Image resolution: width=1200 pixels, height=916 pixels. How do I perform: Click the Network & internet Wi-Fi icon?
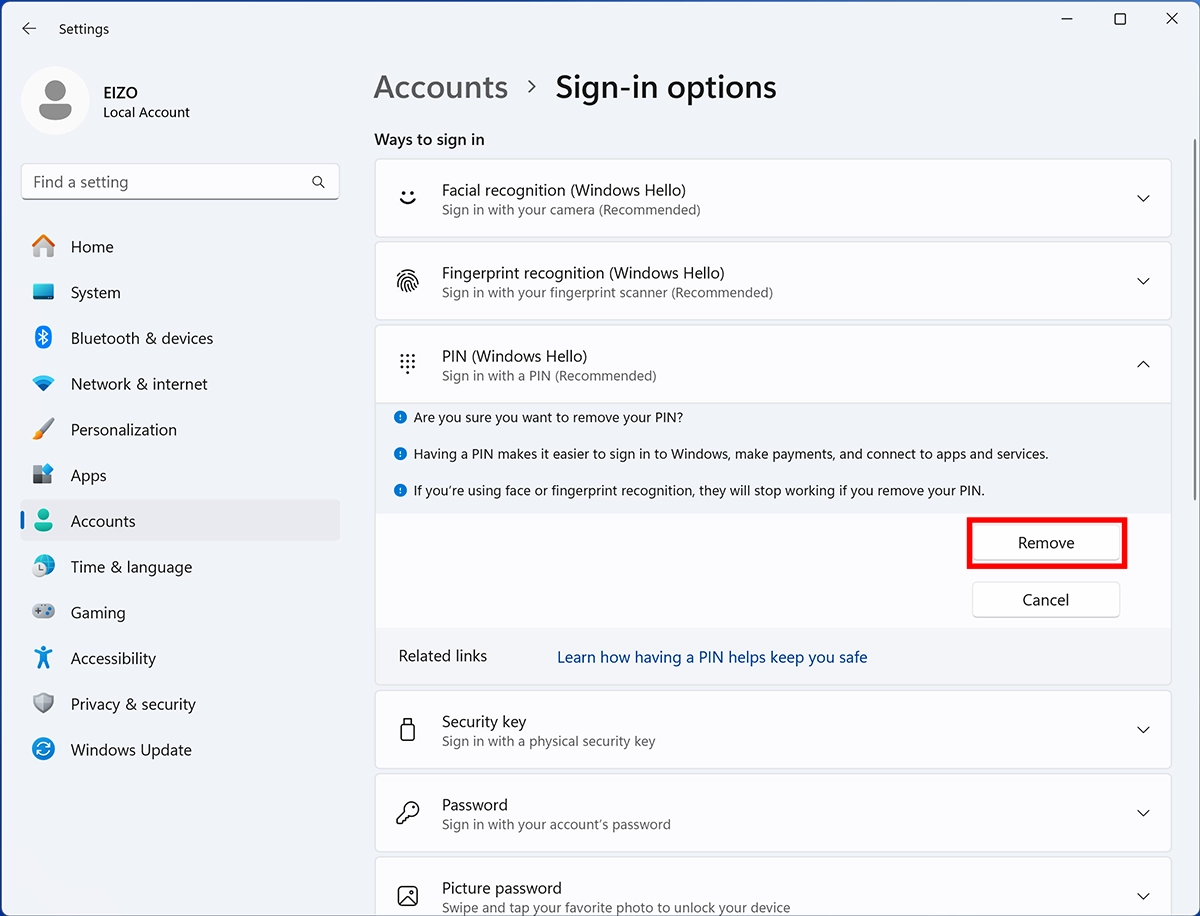point(43,384)
